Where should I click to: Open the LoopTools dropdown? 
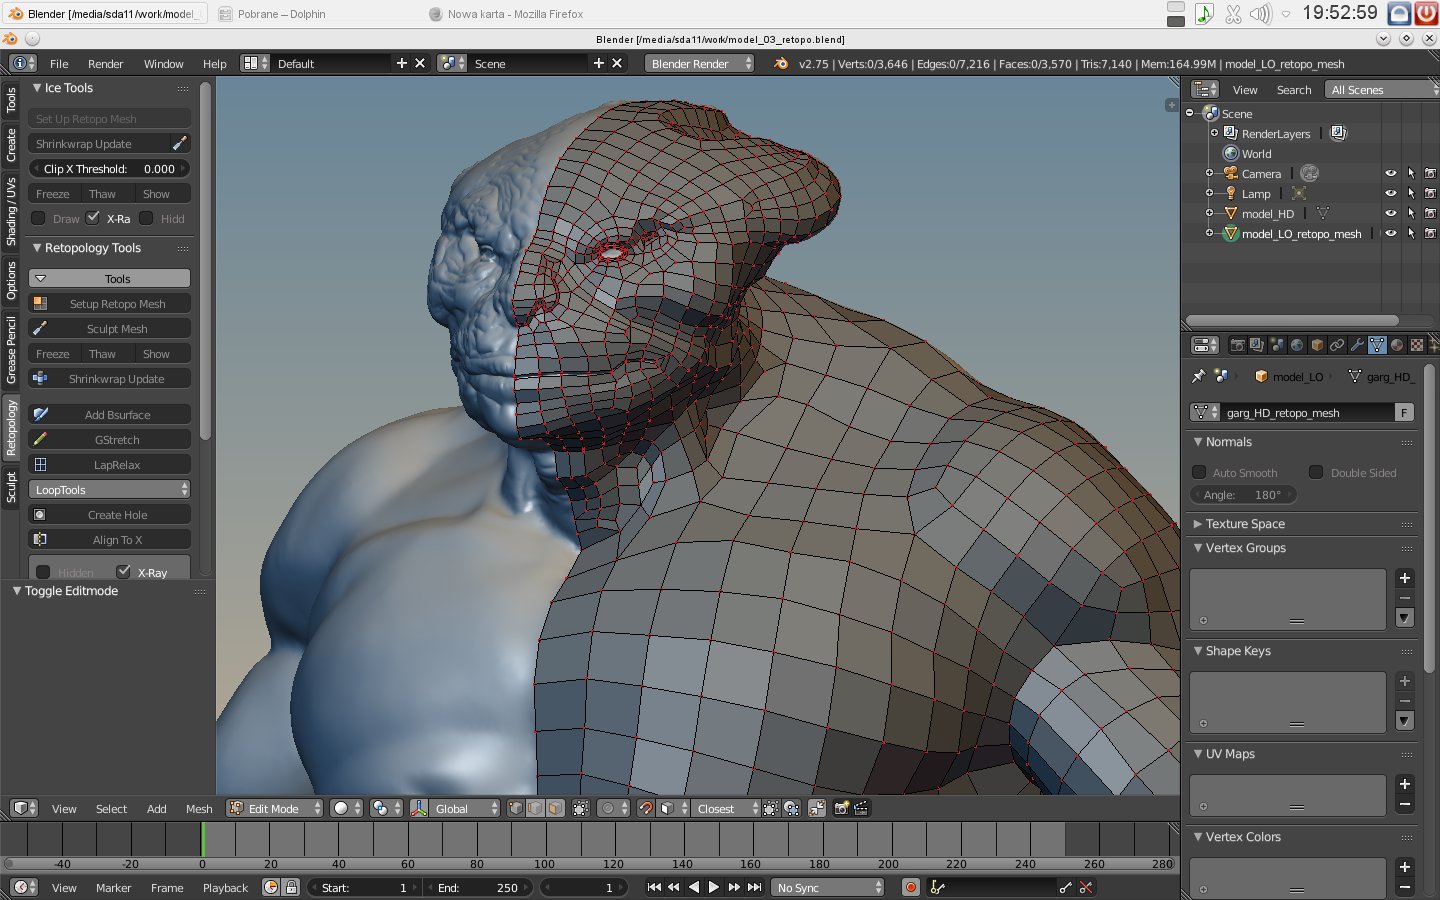point(110,489)
